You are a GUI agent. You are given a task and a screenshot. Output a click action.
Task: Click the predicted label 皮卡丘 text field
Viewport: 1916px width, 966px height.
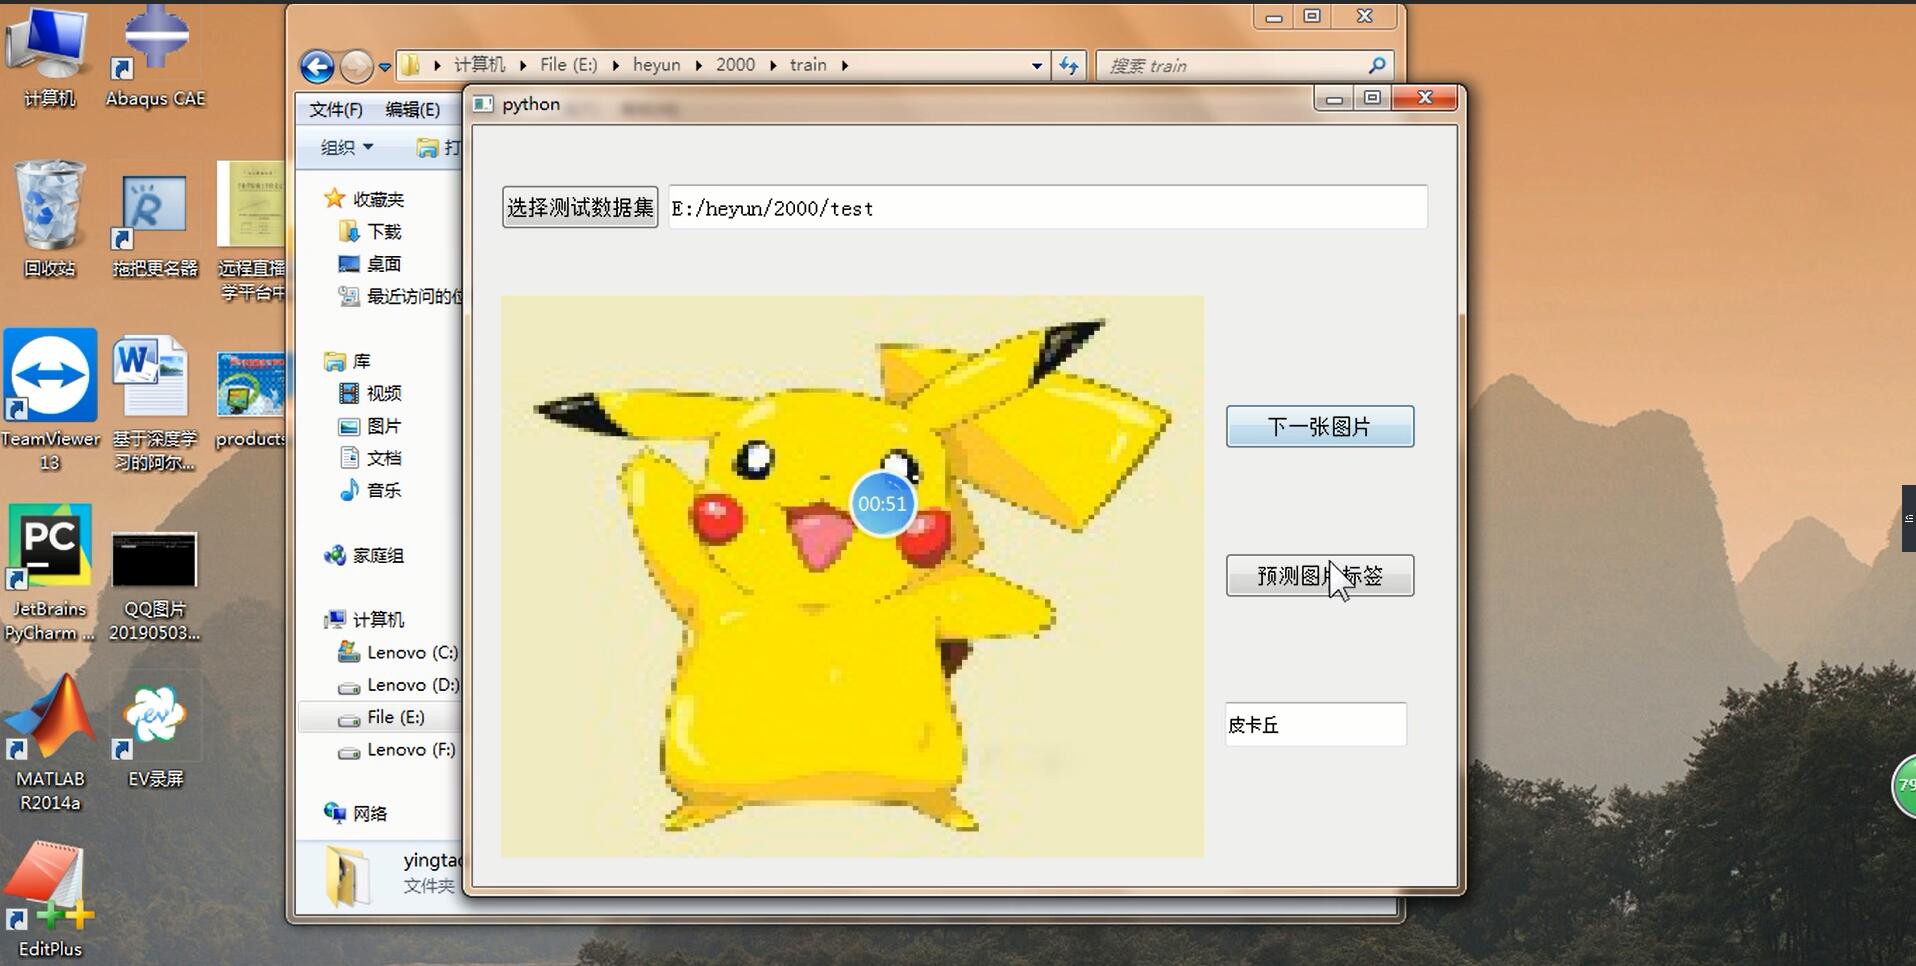click(x=1316, y=724)
